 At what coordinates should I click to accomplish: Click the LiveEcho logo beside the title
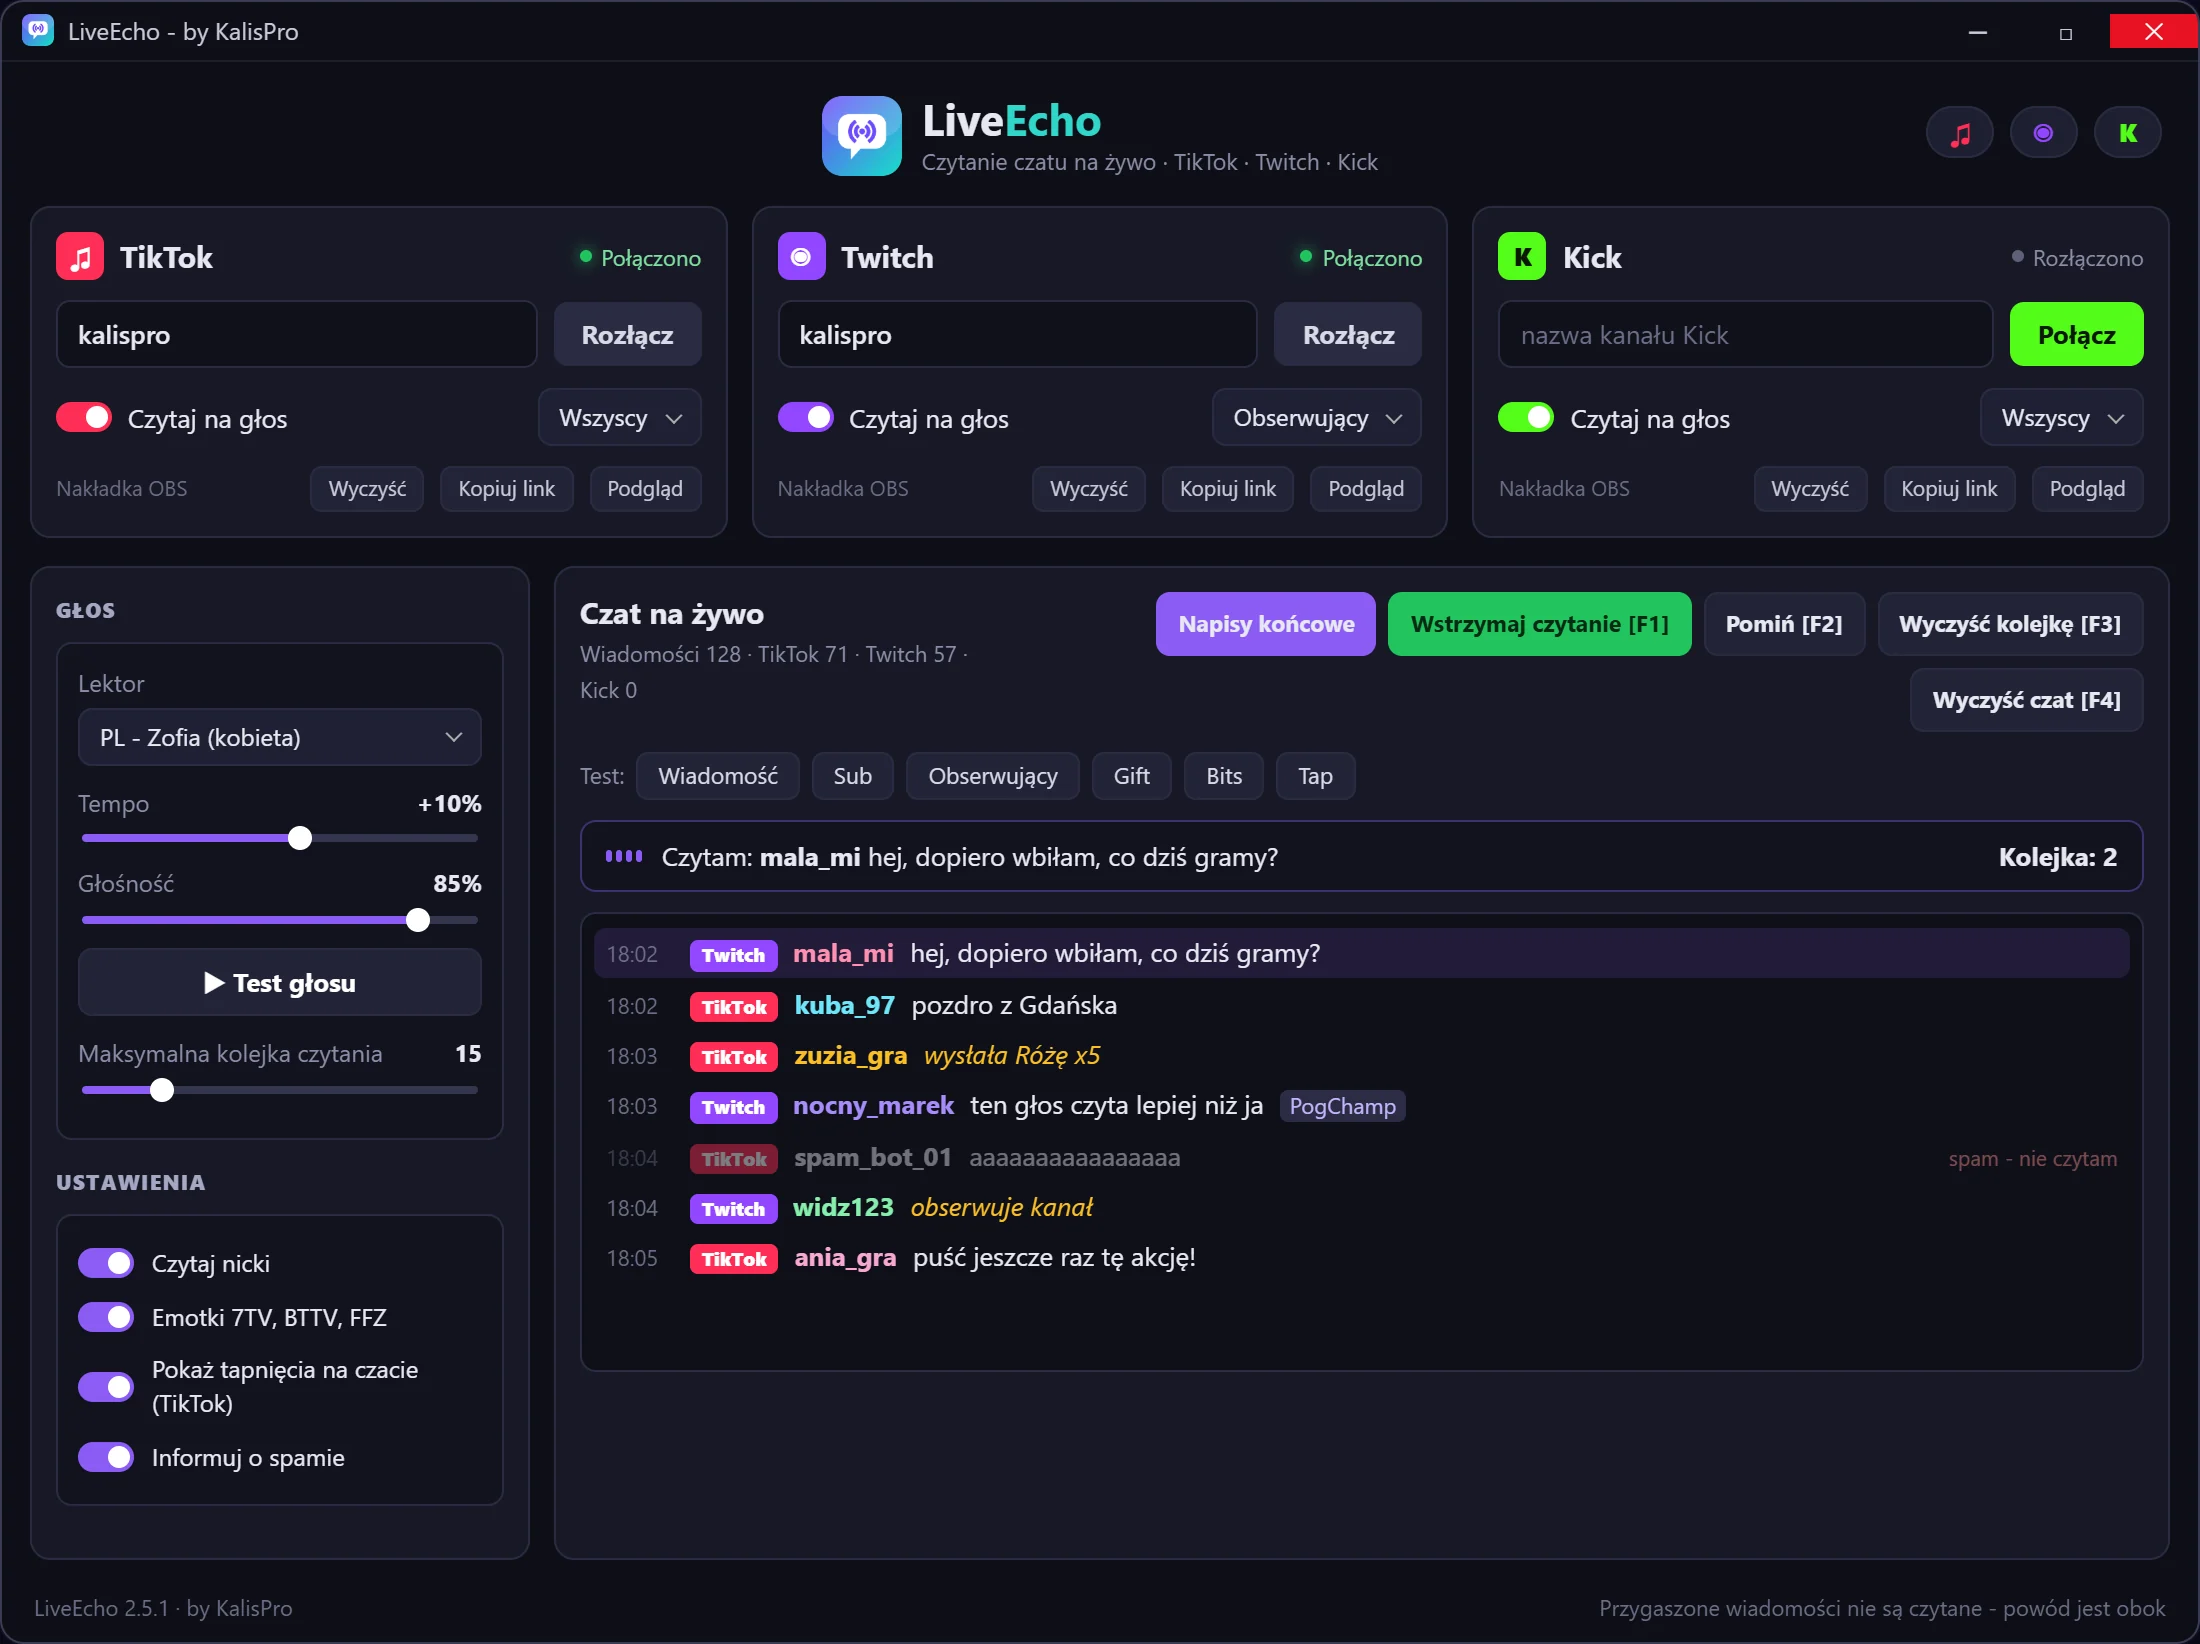(862, 136)
